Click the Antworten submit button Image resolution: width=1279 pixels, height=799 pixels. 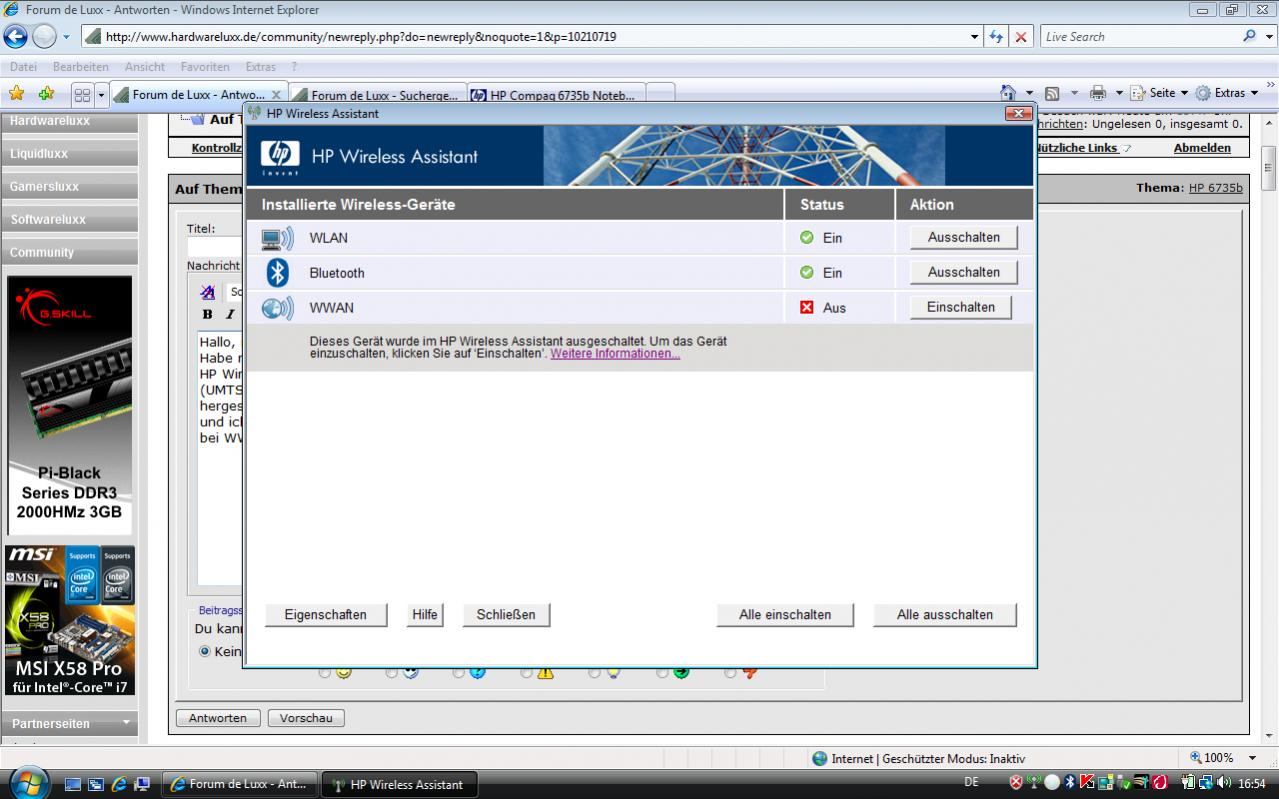[x=218, y=718]
